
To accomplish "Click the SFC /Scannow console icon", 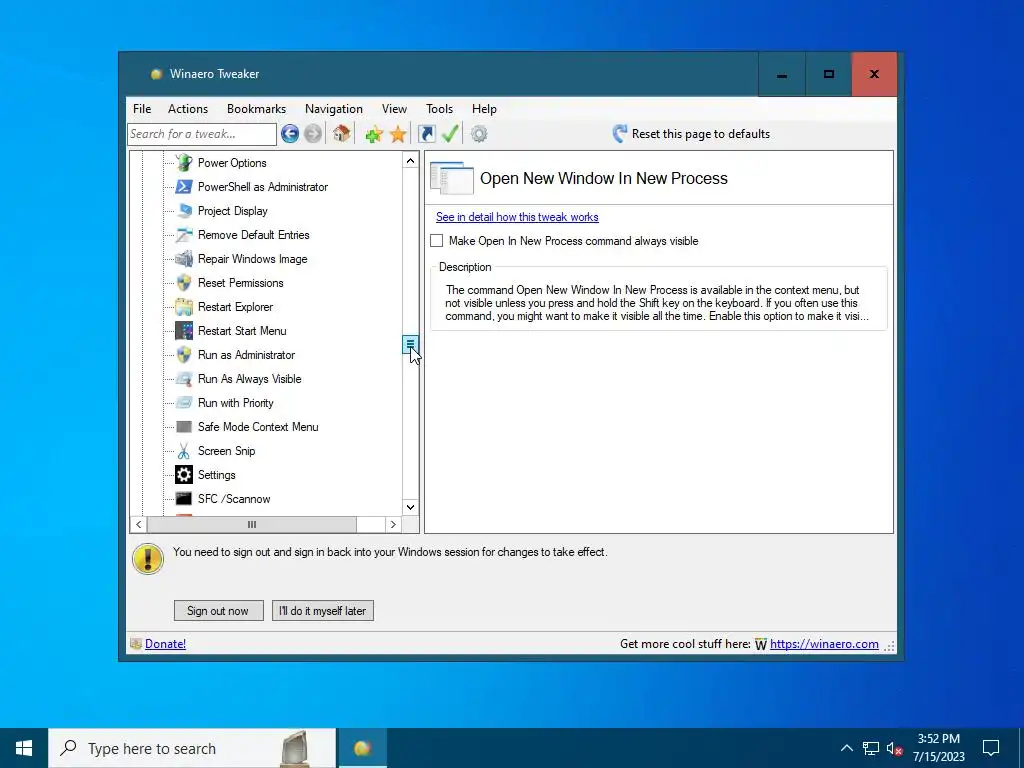I will click(x=184, y=499).
